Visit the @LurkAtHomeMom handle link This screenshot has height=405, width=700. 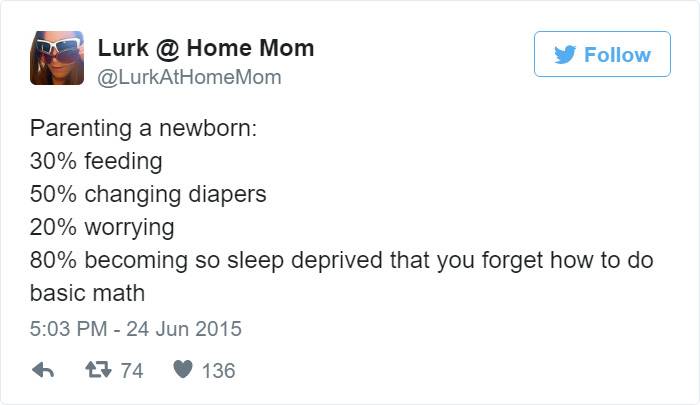189,77
